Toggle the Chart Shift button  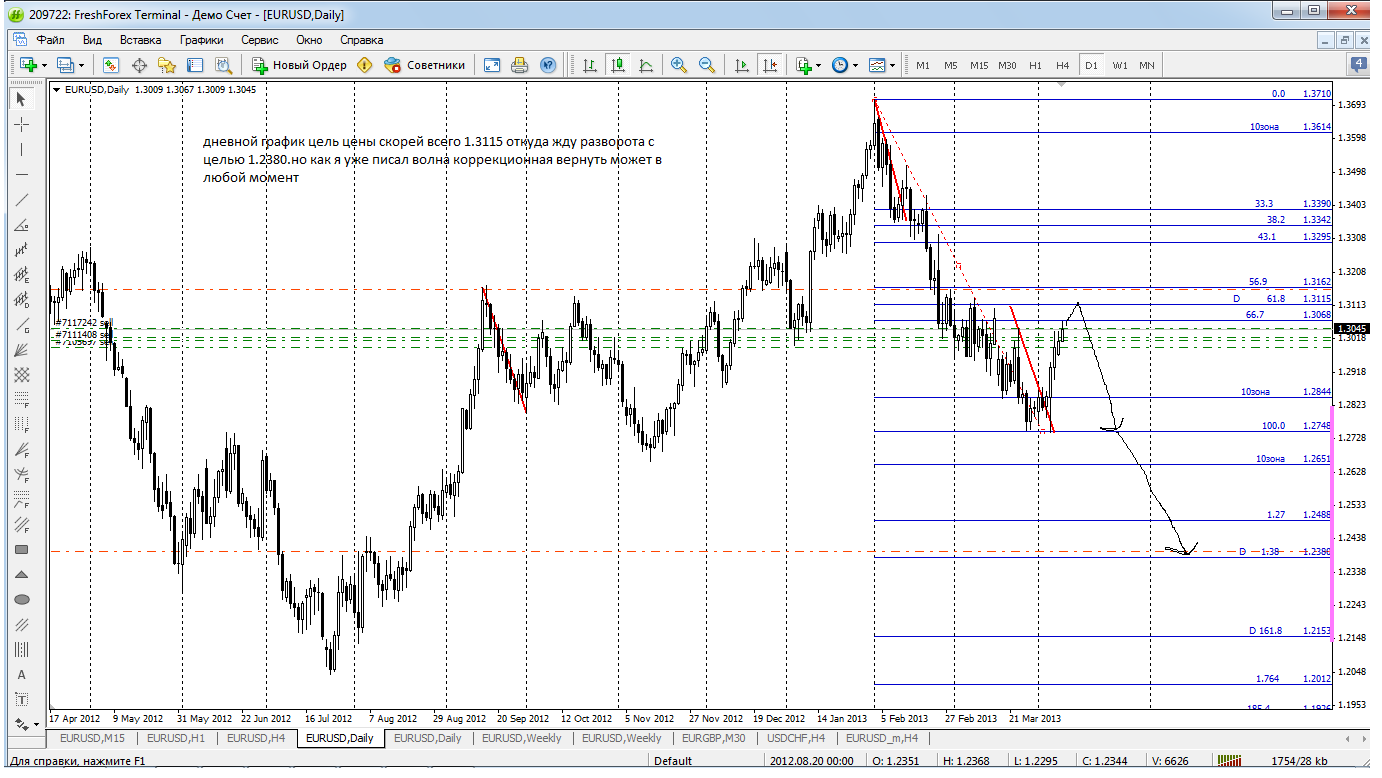[x=769, y=65]
